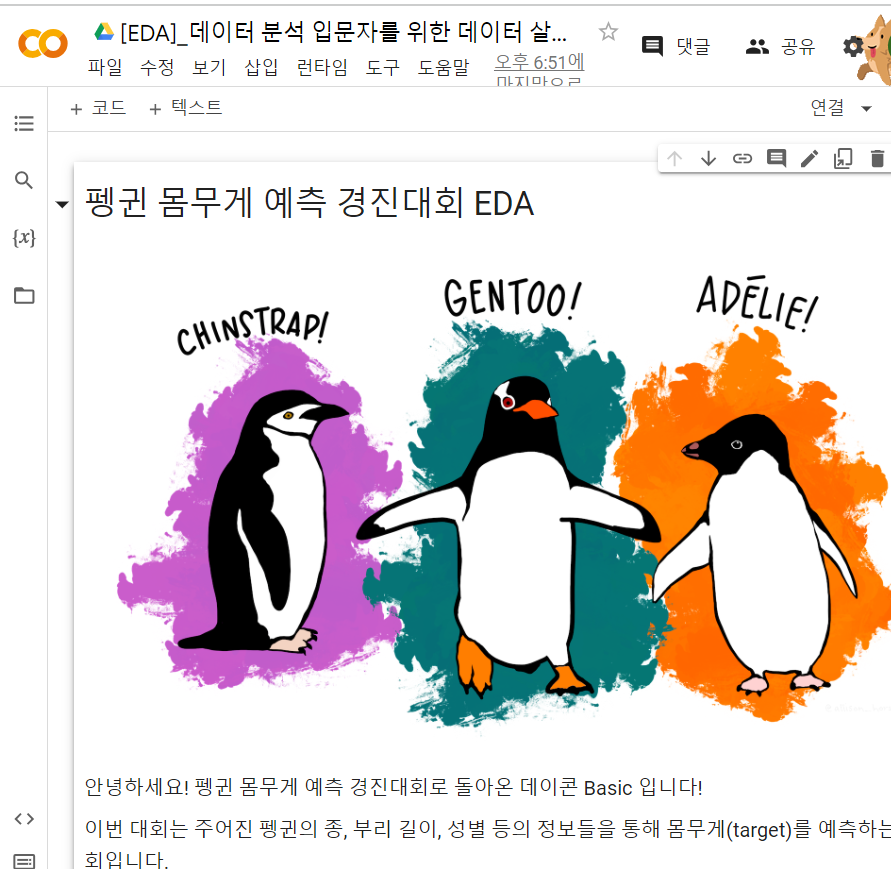Viewport: 891px width, 869px height.
Task: Copy the cell link via the link icon
Action: pyautogui.click(x=742, y=159)
